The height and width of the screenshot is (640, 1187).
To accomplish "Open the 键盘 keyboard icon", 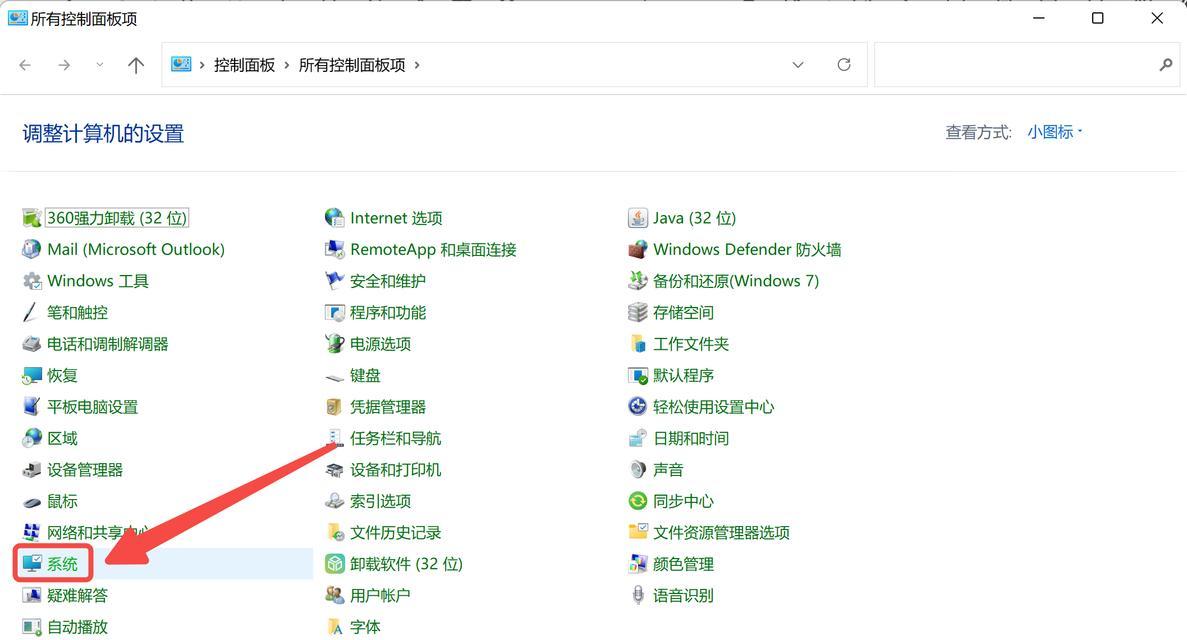I will pos(334,376).
